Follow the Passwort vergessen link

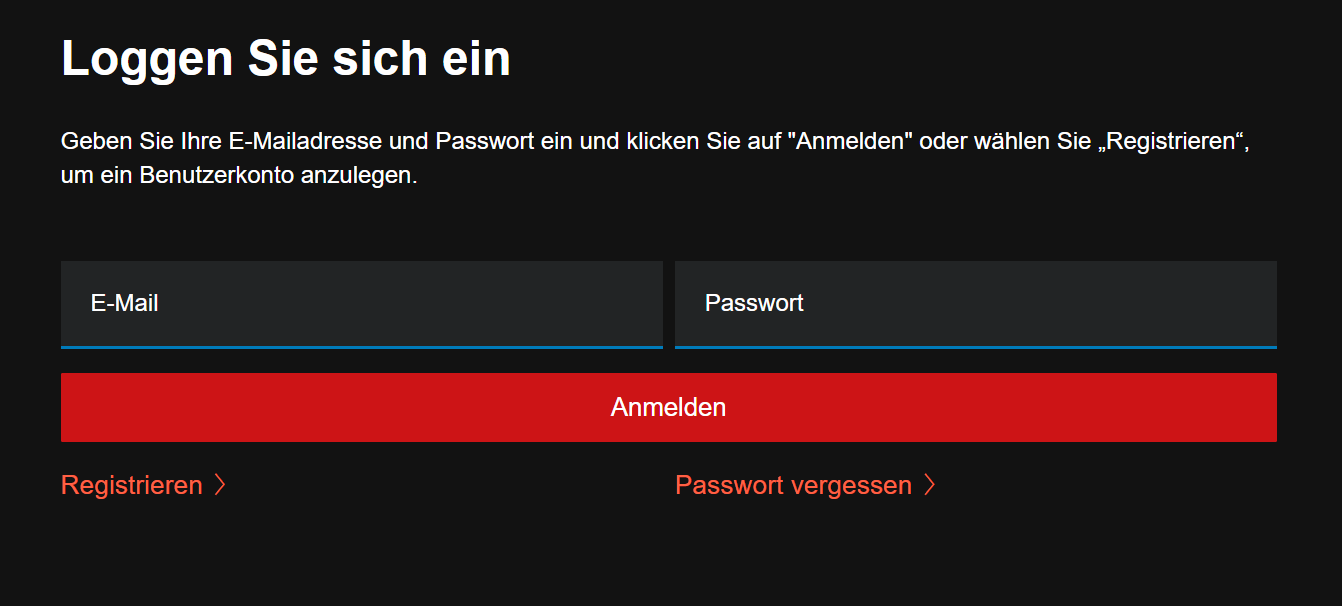click(793, 485)
